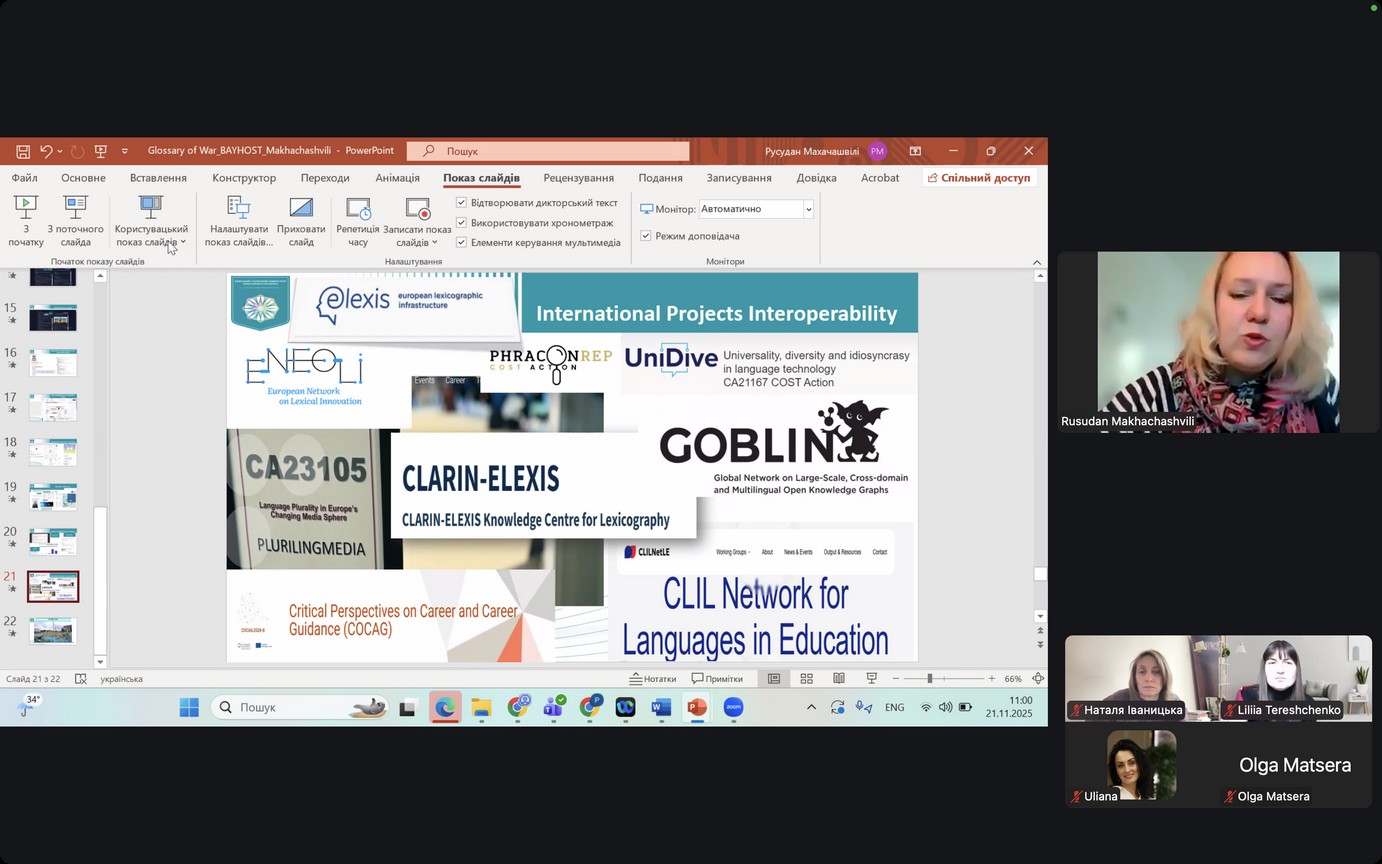Open Set Up Slide Show settings

pyautogui.click(x=238, y=220)
